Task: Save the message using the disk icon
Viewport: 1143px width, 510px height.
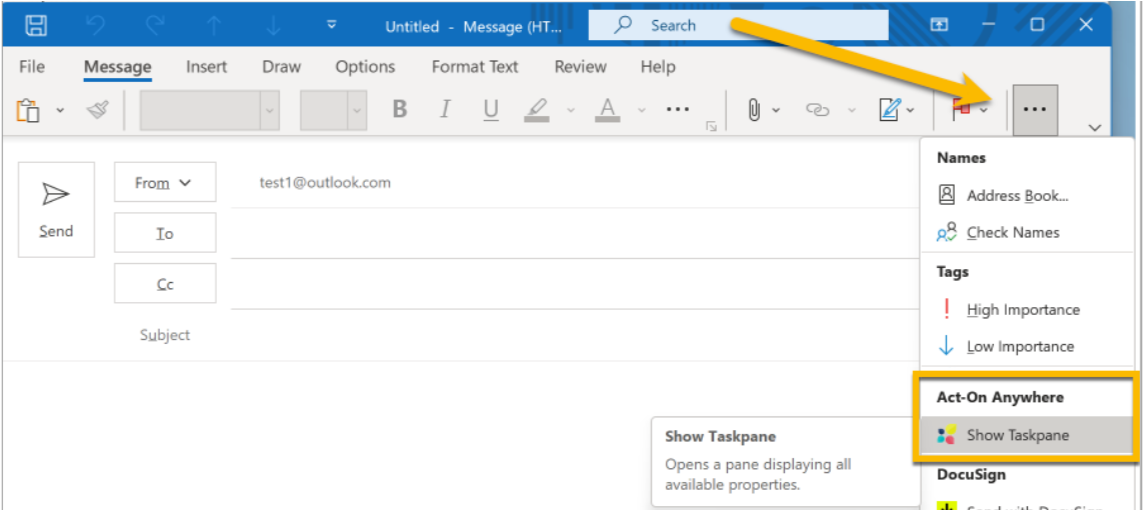Action: point(36,26)
